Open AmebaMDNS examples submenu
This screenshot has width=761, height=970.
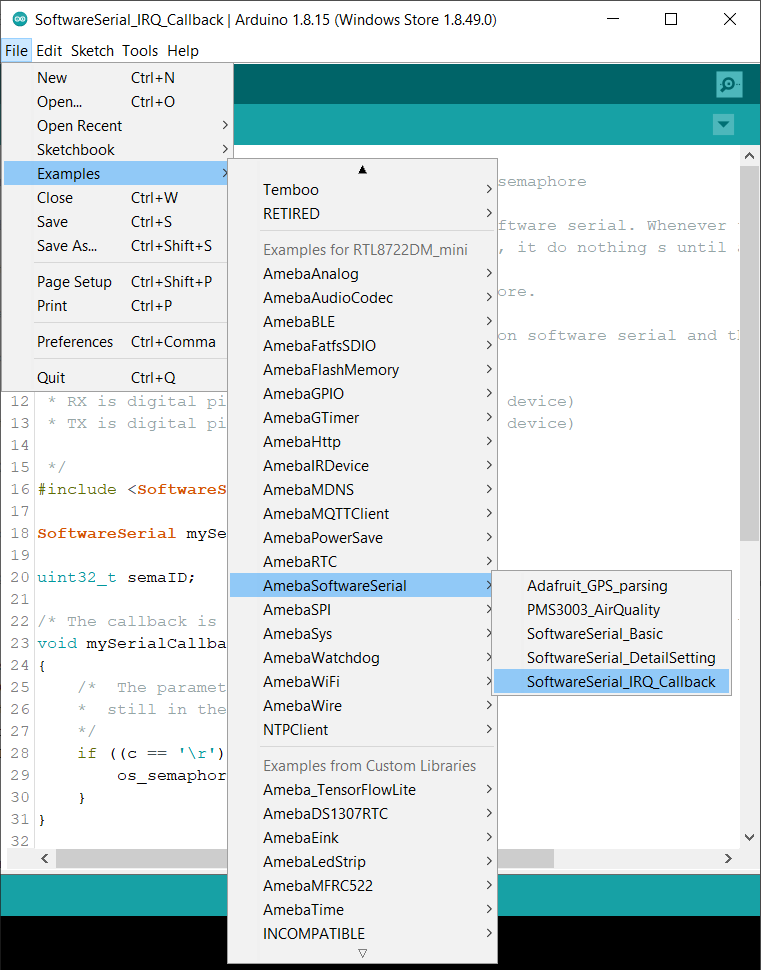363,490
